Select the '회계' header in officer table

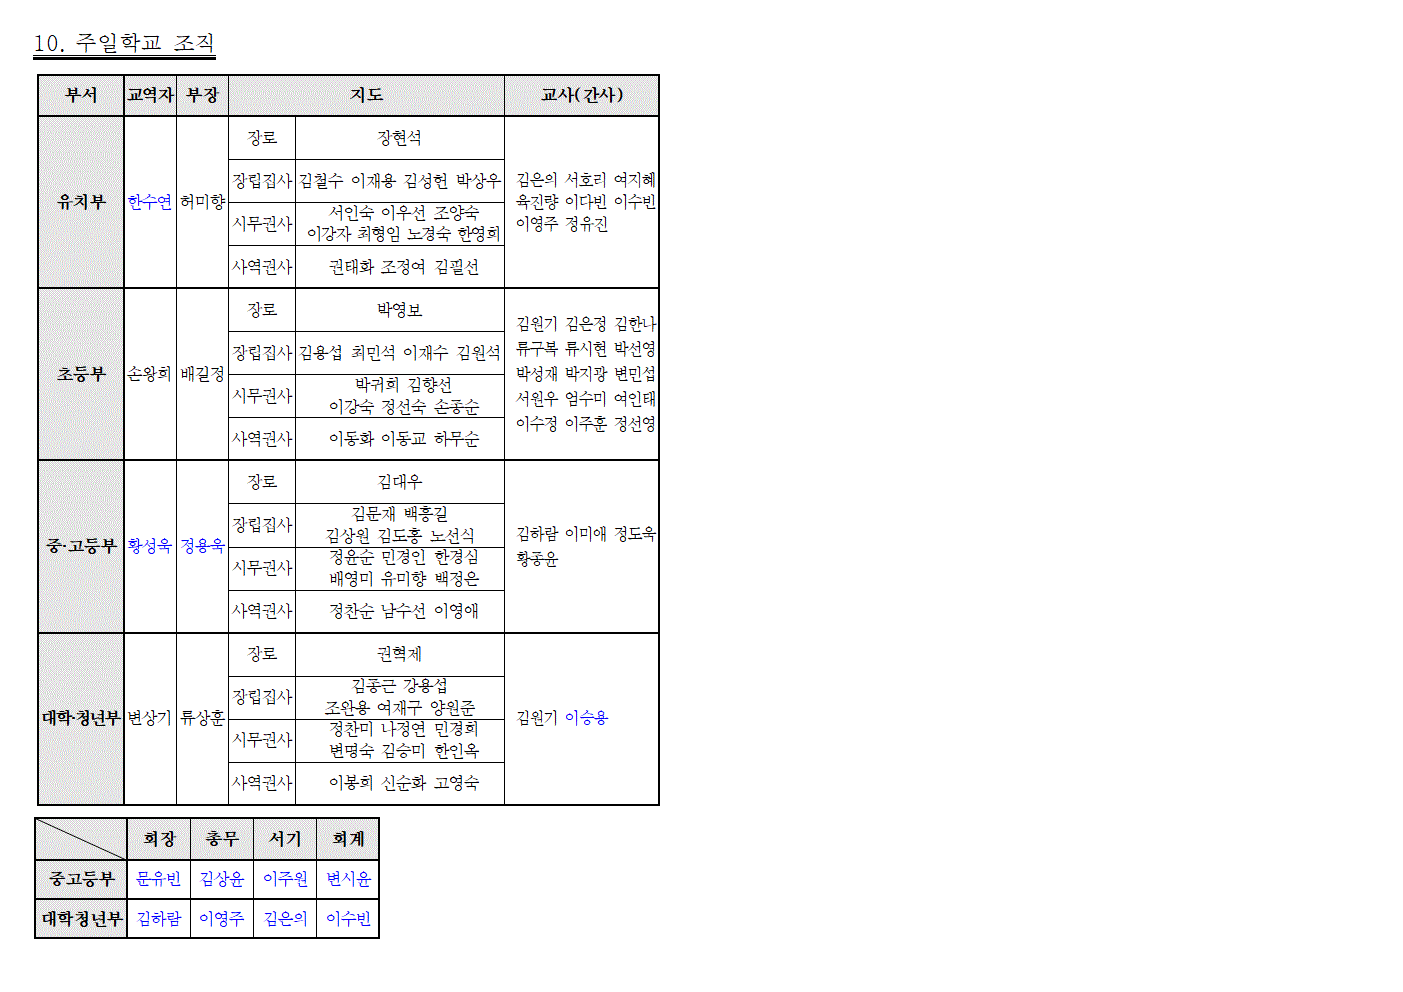(x=348, y=839)
